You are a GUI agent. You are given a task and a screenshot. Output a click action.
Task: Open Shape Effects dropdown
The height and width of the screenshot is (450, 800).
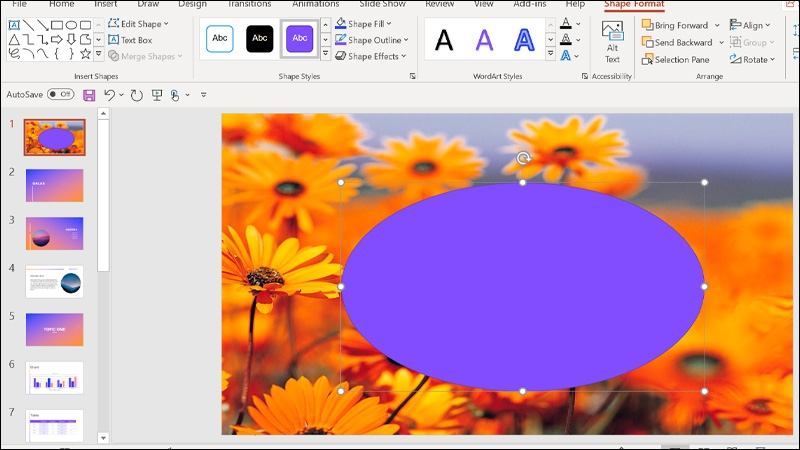coord(371,56)
